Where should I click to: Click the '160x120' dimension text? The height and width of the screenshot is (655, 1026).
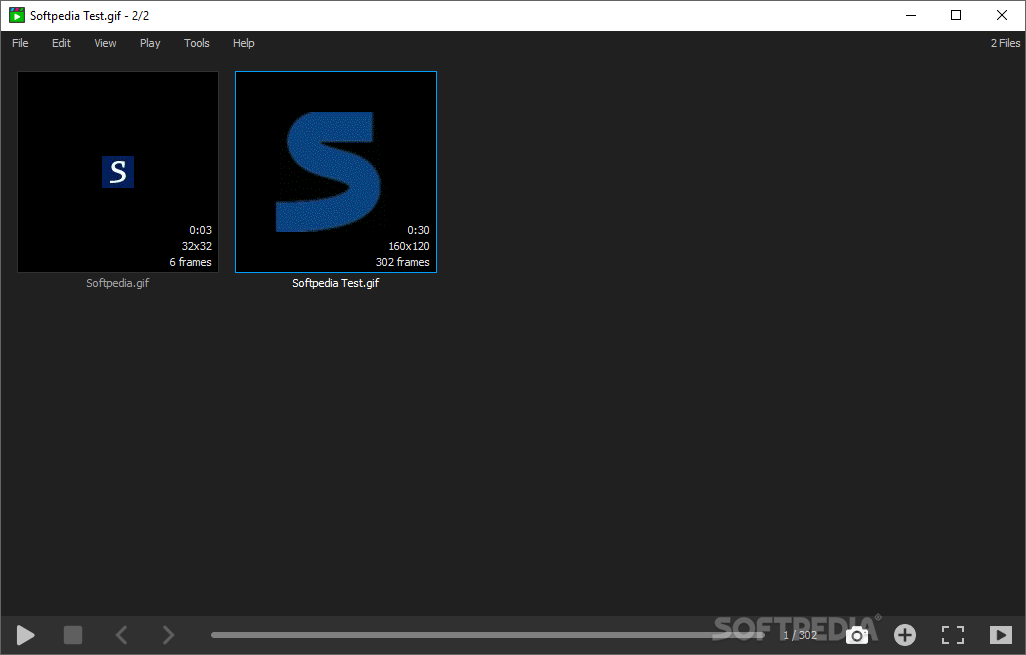coord(409,247)
